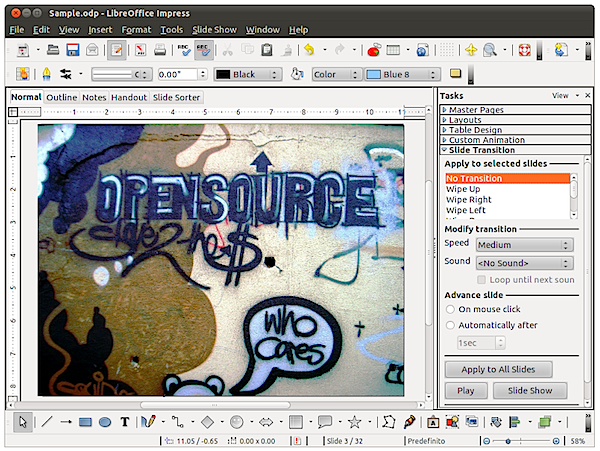
Task: Insert a chart with the Chart icon
Action: 373,50
